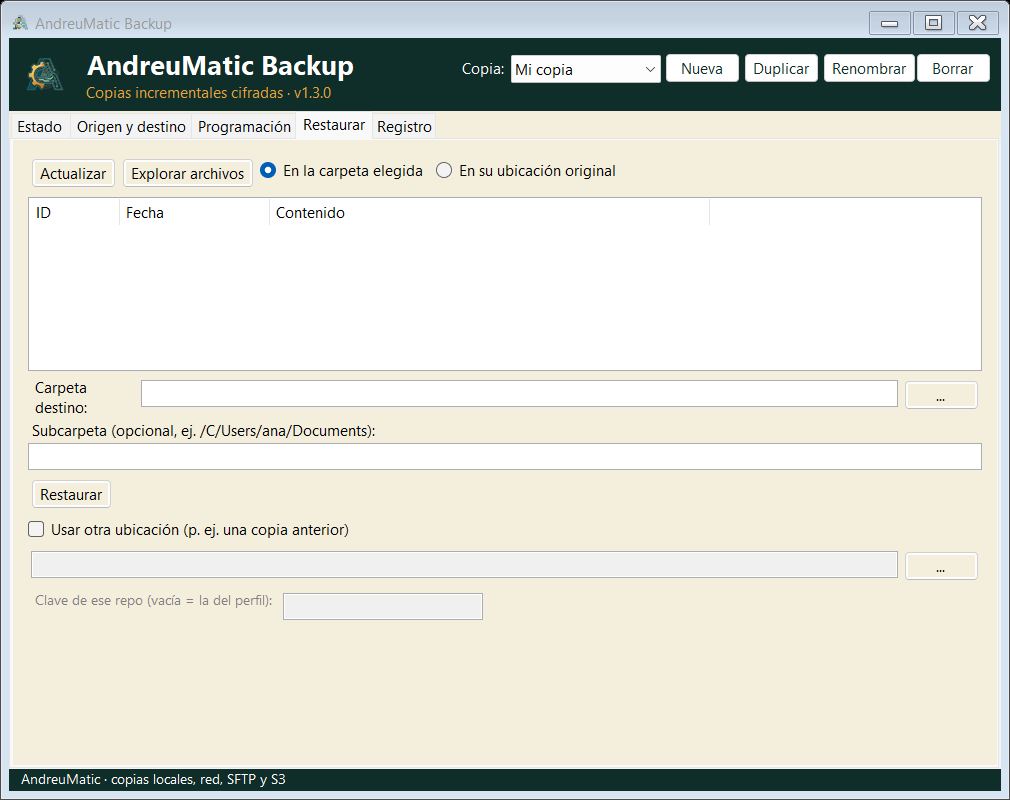Click status bar text 'copias locales, red, SFTP y S3'
This screenshot has width=1010, height=800.
coord(198,779)
